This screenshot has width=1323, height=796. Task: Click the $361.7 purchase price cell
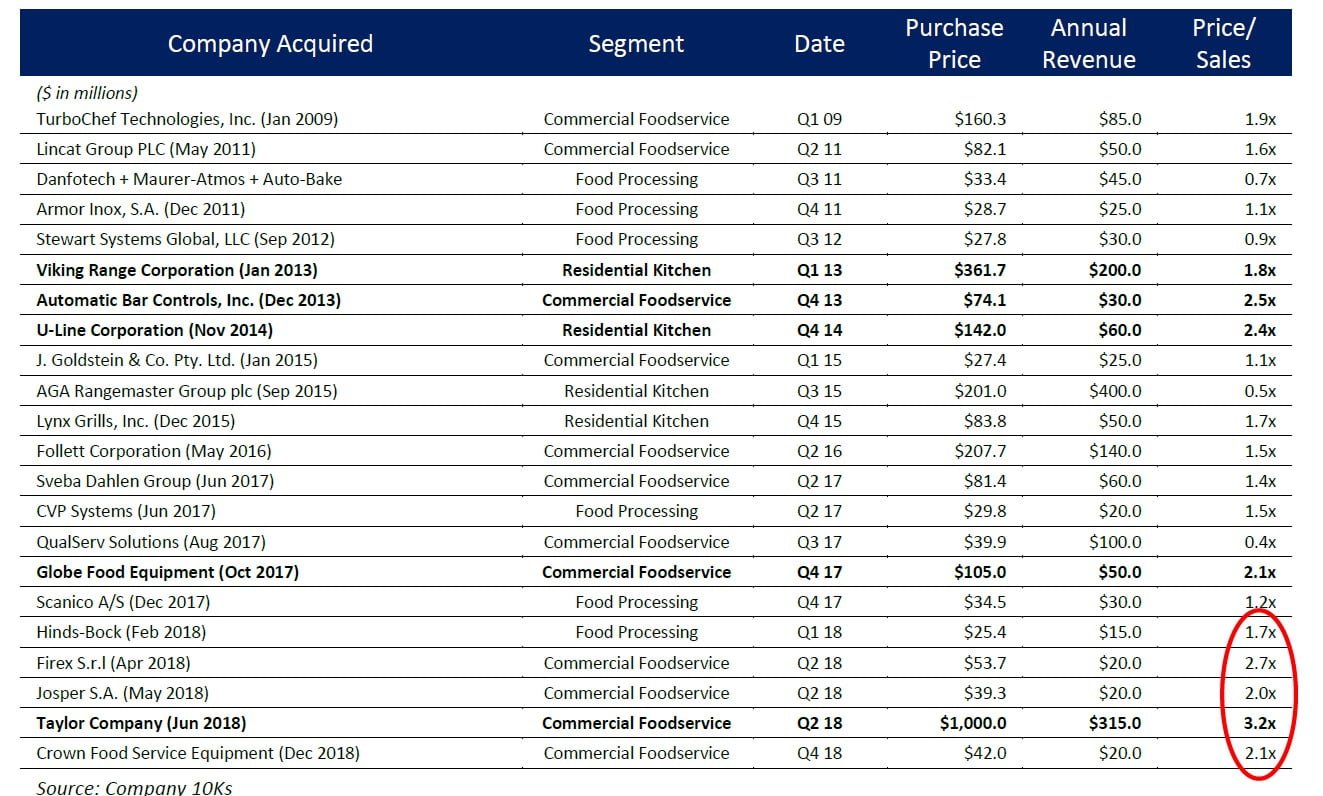tap(978, 270)
